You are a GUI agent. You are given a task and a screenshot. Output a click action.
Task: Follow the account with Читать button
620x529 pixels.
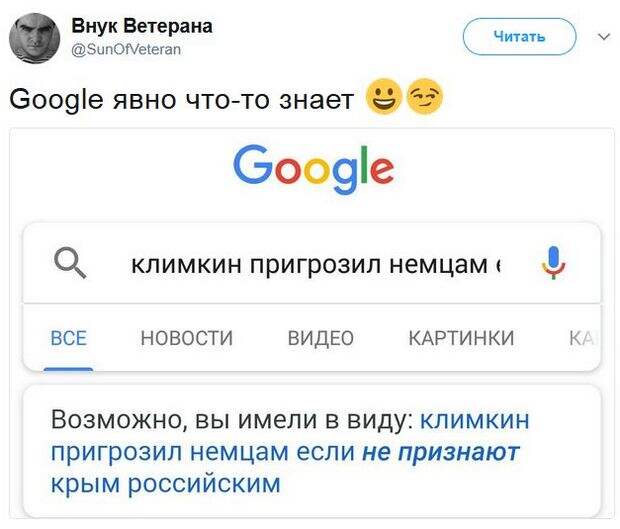(x=520, y=37)
